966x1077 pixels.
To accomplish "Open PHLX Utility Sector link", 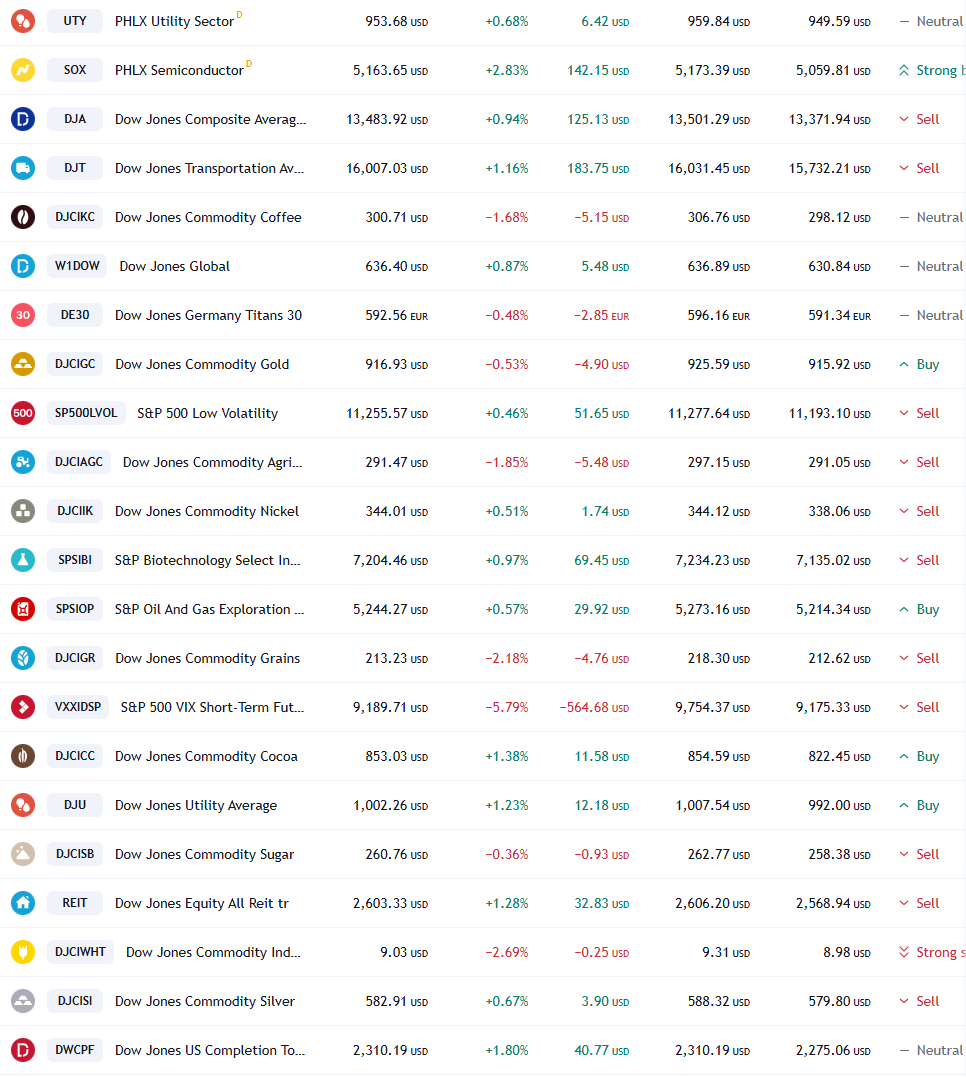I will (175, 21).
